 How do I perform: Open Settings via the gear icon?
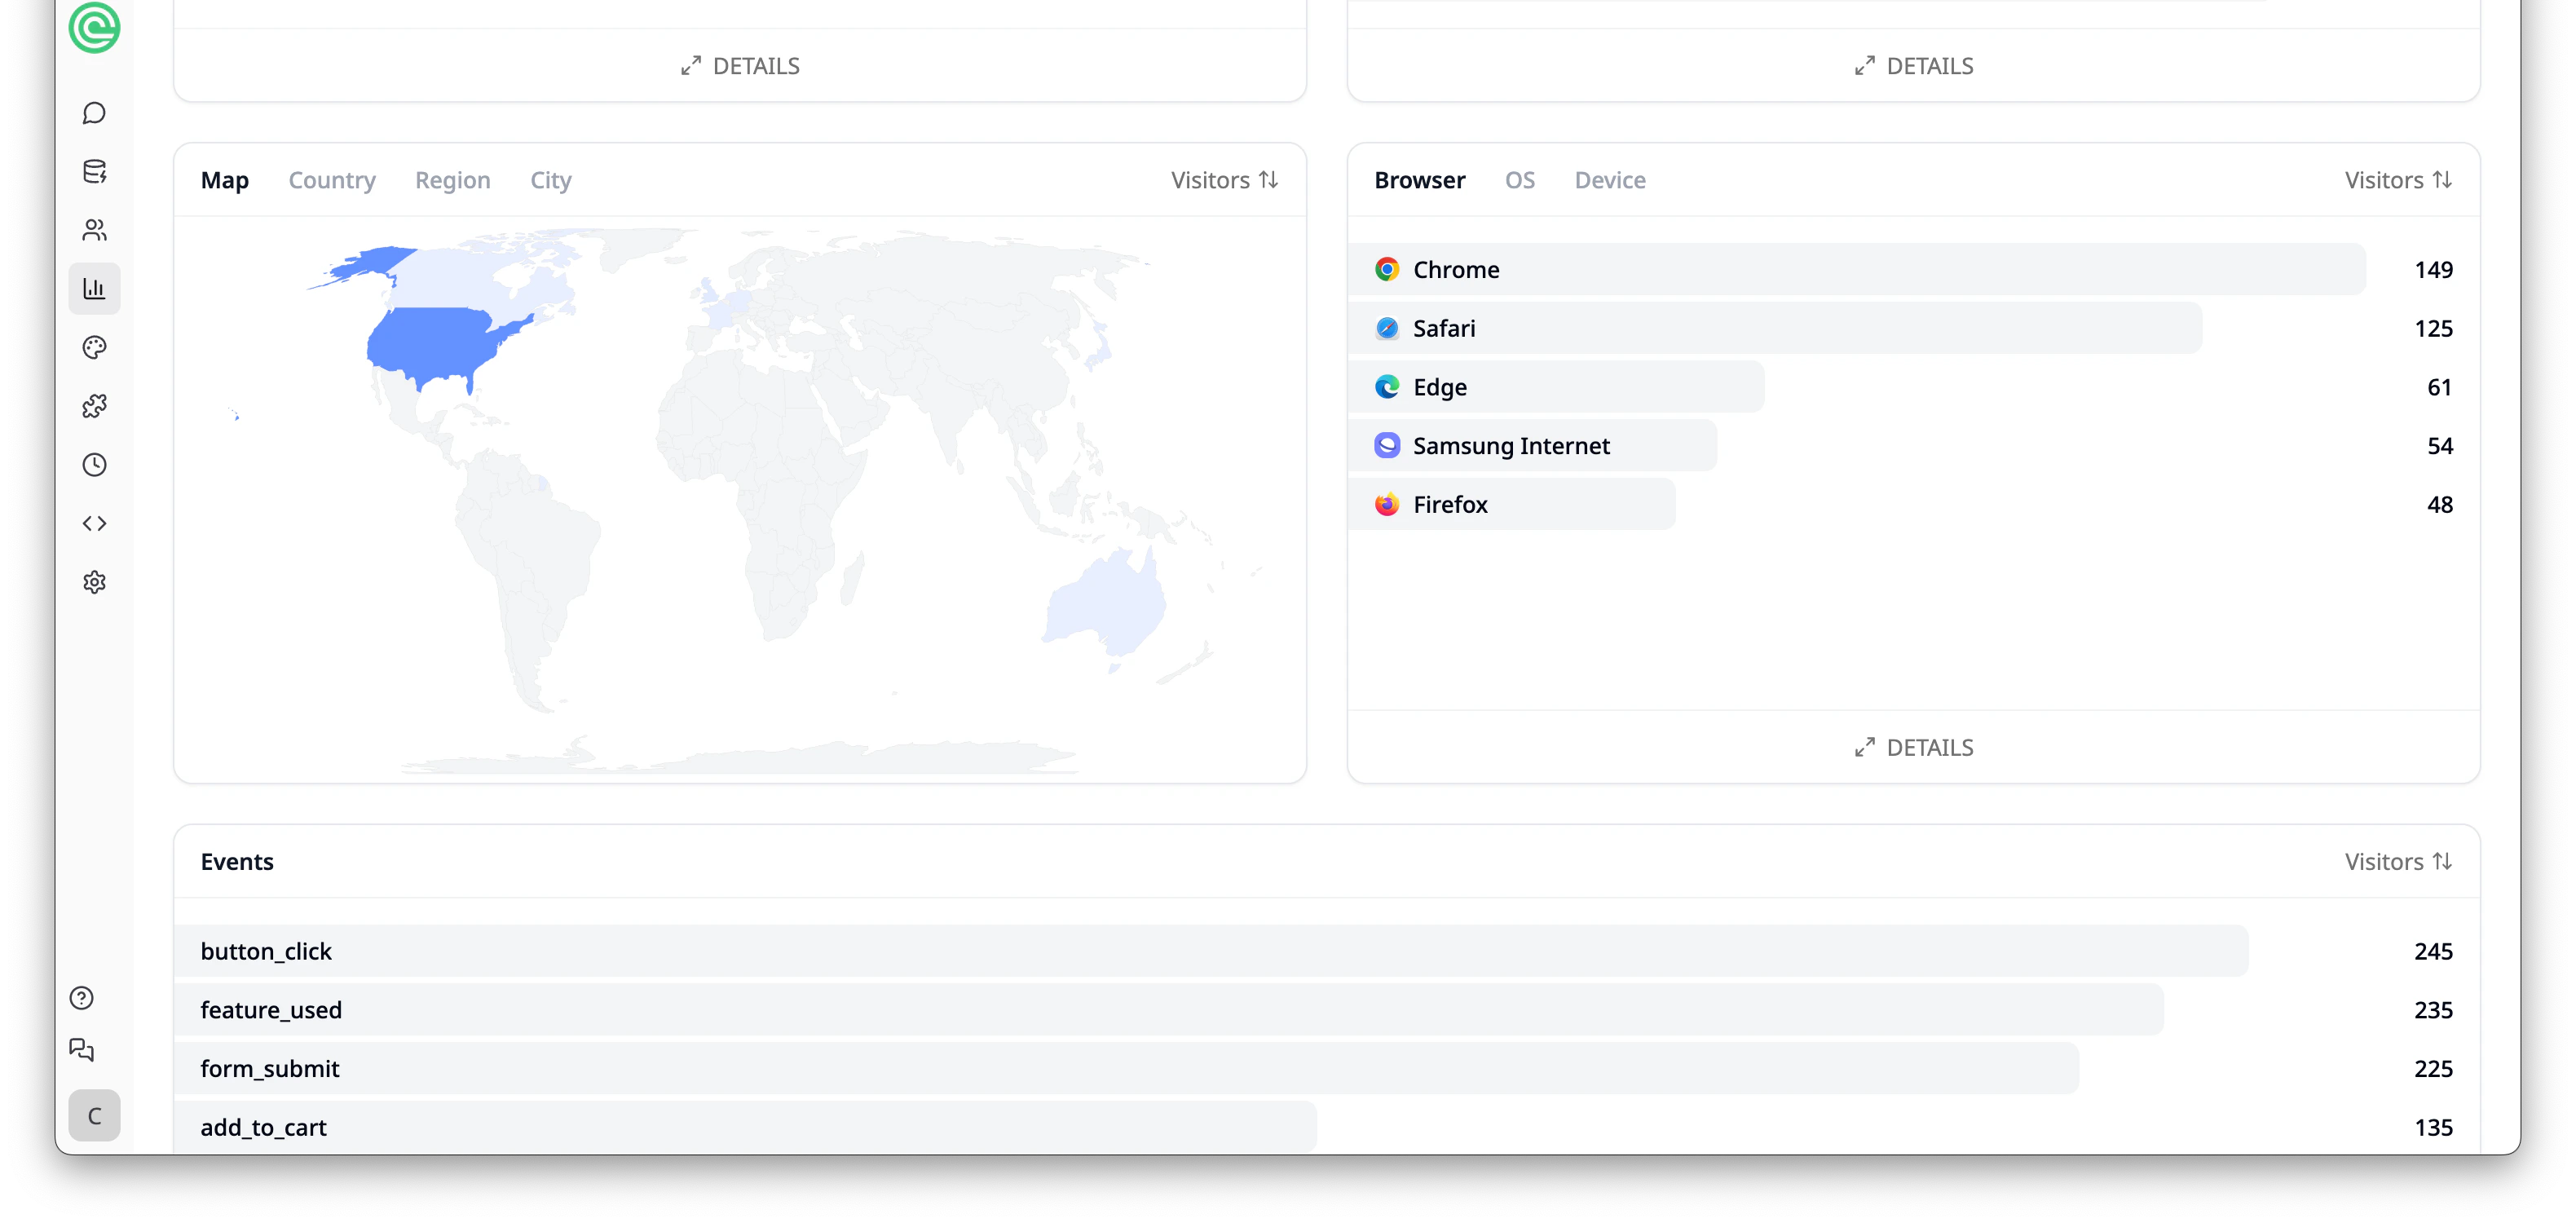(94, 582)
